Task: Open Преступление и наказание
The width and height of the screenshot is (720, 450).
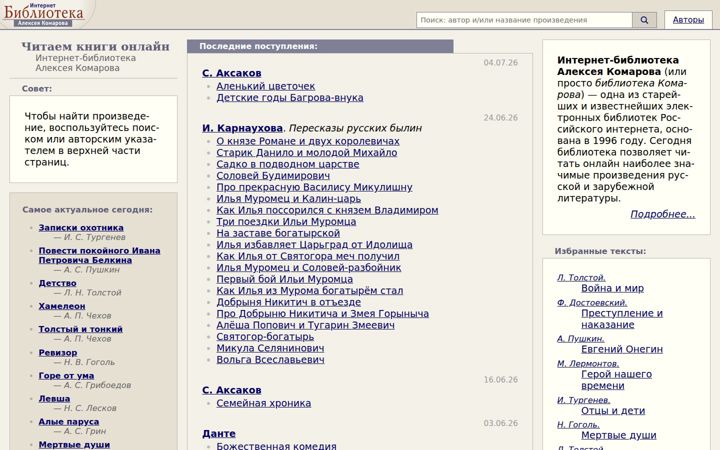Action: point(622,319)
